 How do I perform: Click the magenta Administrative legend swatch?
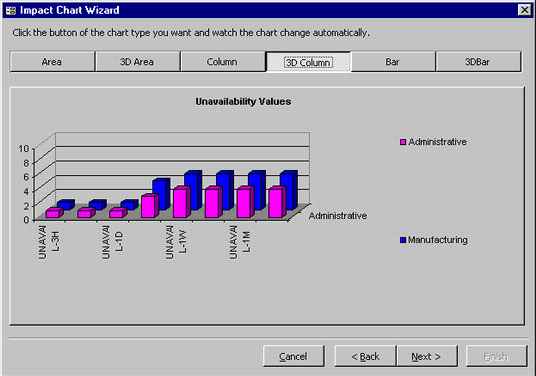(403, 142)
